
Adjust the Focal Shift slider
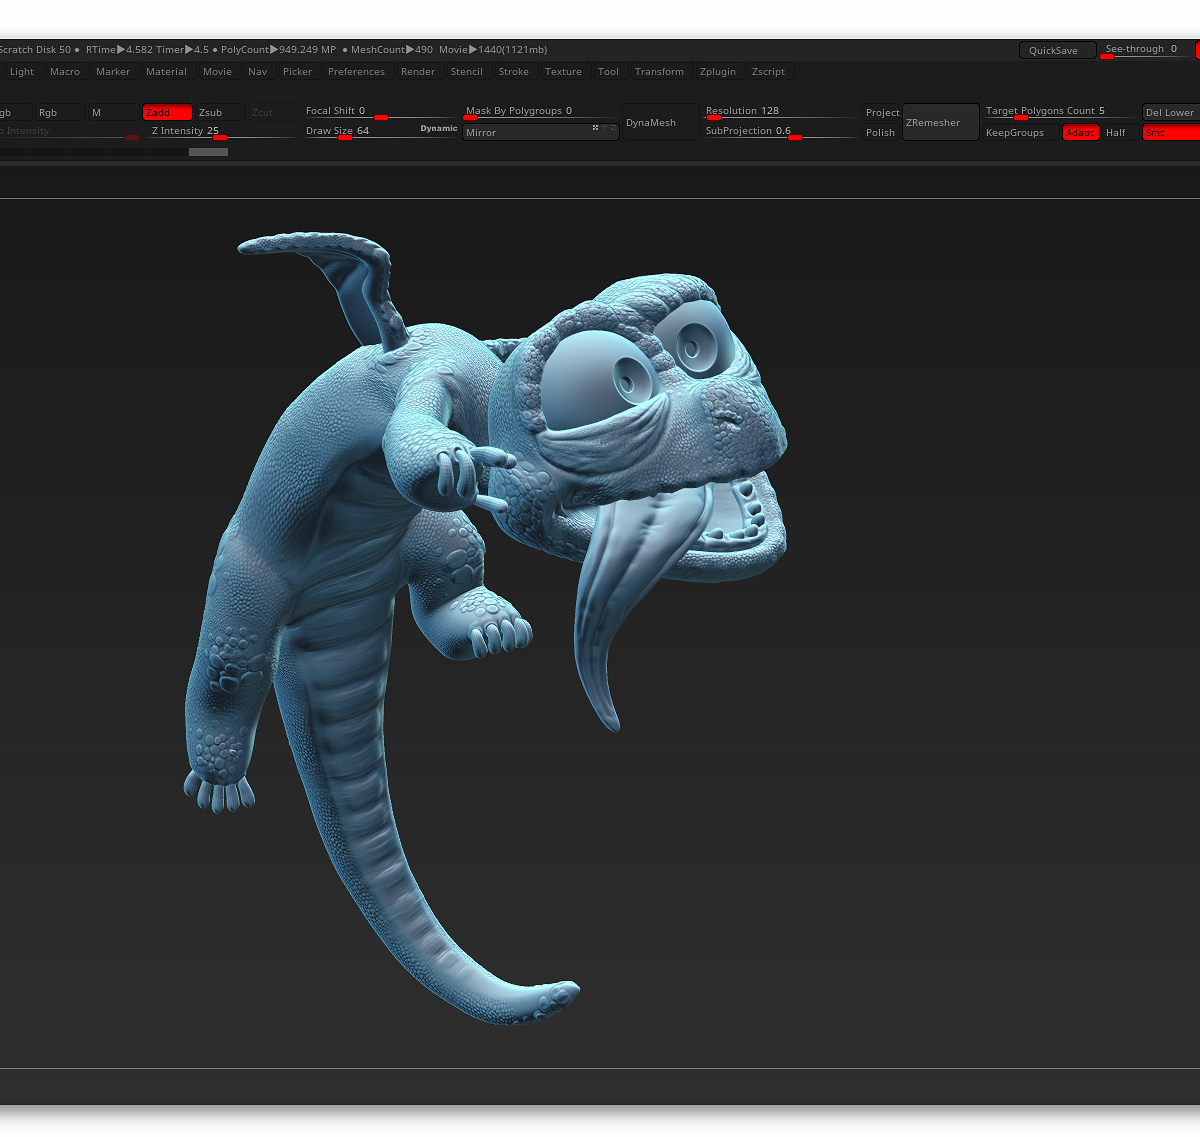point(380,112)
